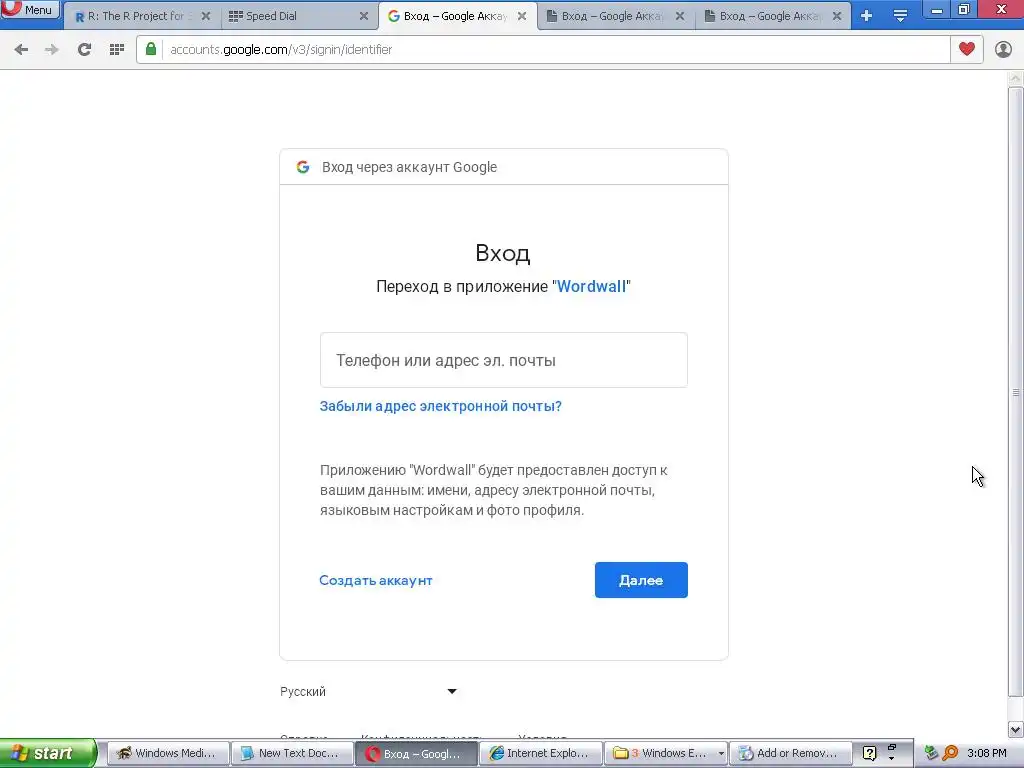Switch to Internet Explorer taskbar item
The width and height of the screenshot is (1024, 768).
point(541,753)
